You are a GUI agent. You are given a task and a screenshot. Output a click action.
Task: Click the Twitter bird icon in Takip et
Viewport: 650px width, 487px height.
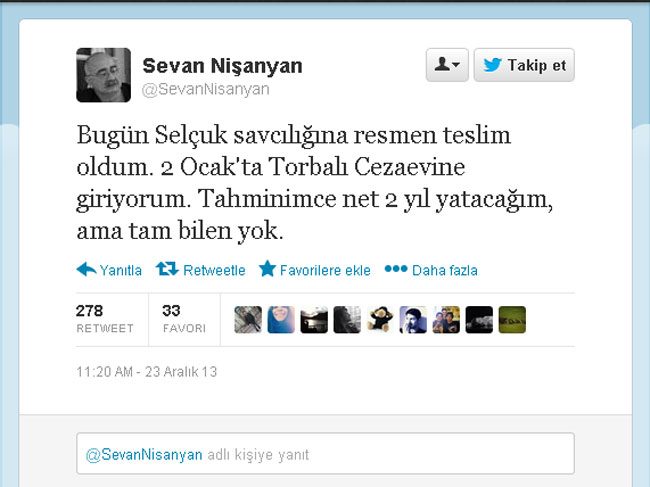[x=492, y=65]
